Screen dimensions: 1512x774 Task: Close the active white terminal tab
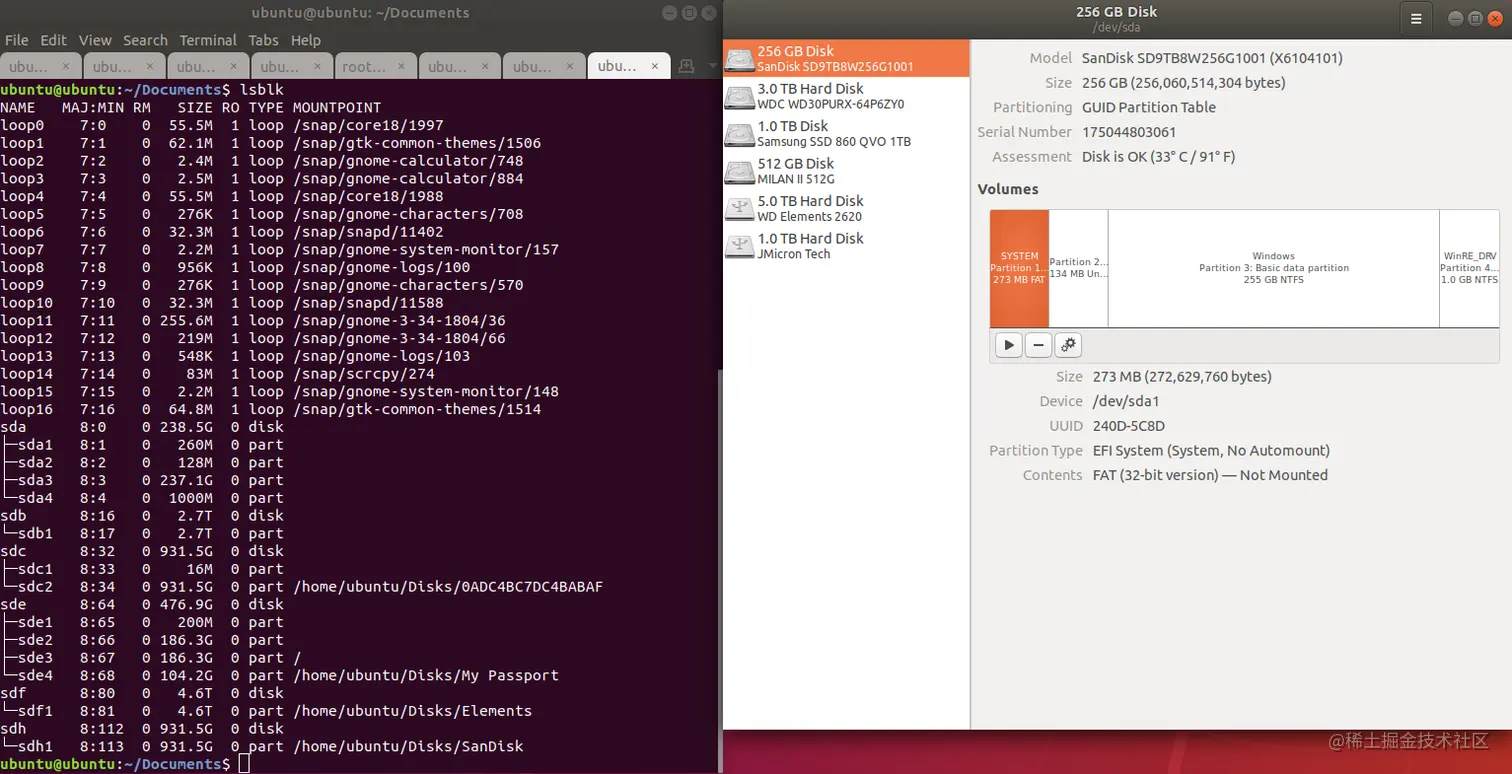coord(655,67)
